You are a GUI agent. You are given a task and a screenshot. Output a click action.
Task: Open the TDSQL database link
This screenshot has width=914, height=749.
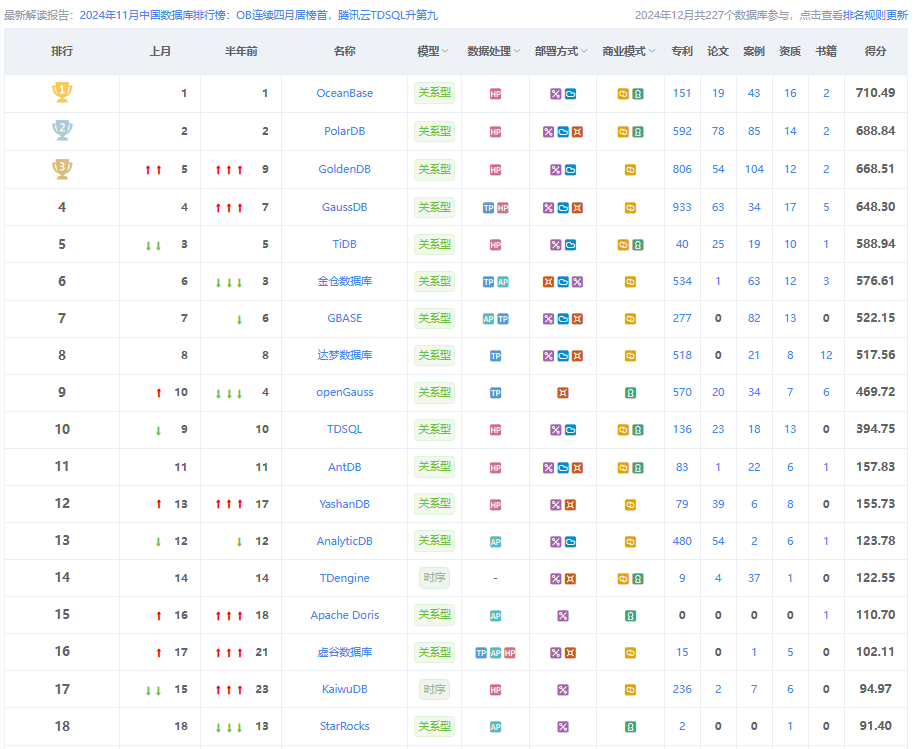tap(344, 429)
